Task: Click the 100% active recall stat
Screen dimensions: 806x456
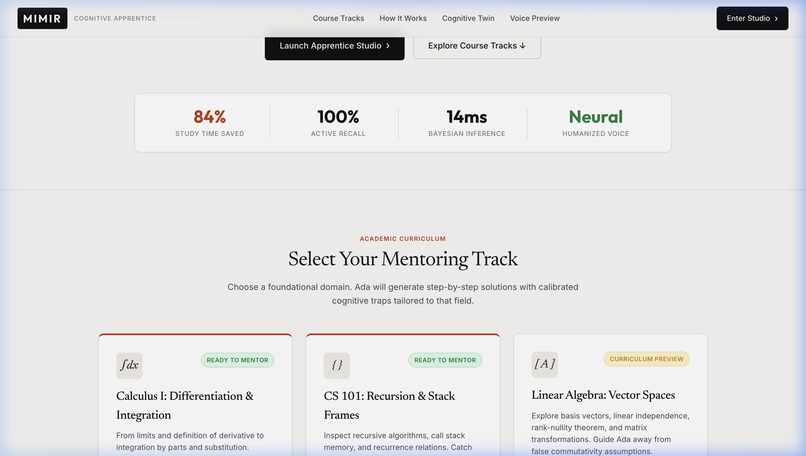Action: pos(338,123)
